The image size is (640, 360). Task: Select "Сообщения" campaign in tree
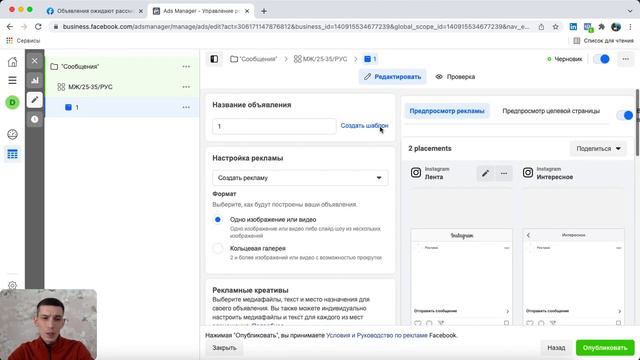80,67
